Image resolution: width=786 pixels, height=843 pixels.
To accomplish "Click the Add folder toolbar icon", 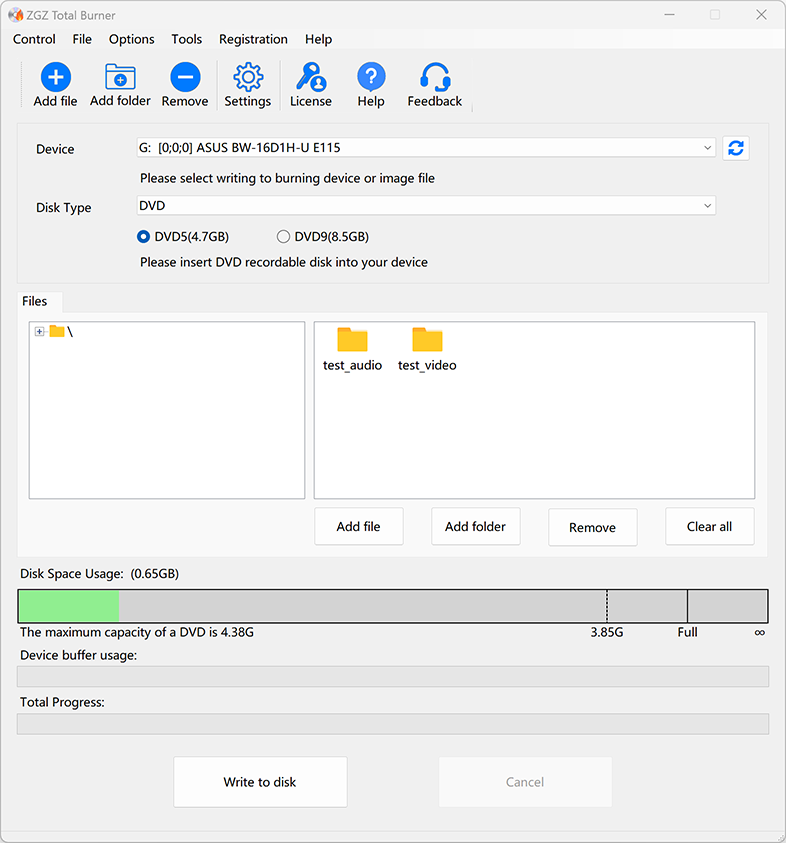I will [120, 85].
